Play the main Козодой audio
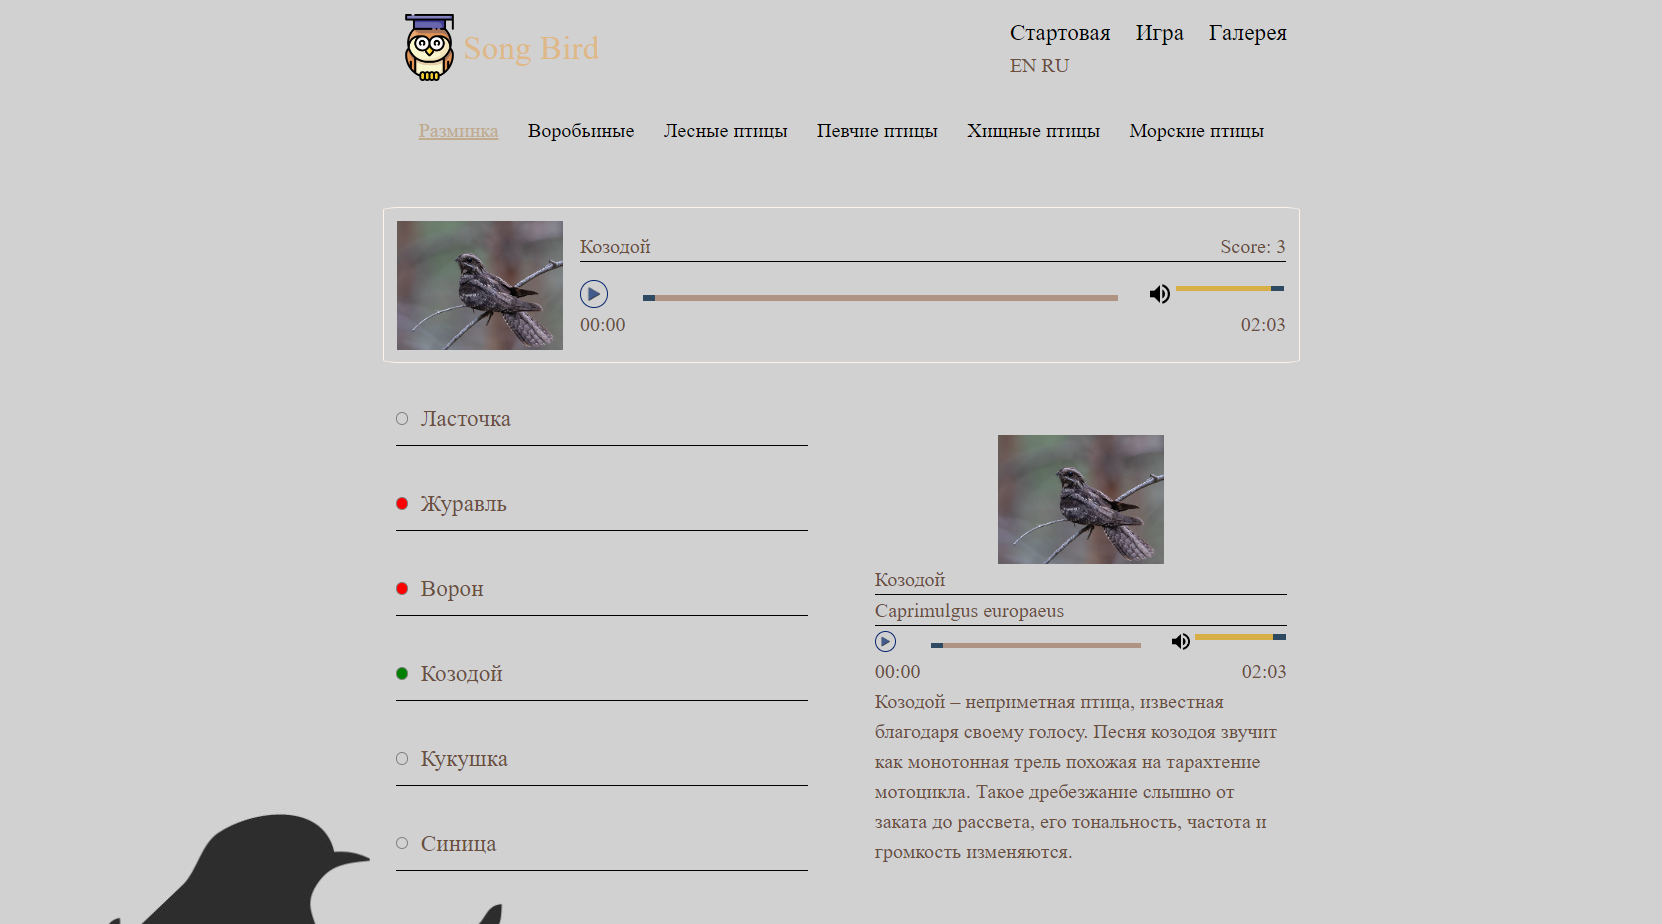This screenshot has height=924, width=1662. coord(594,294)
